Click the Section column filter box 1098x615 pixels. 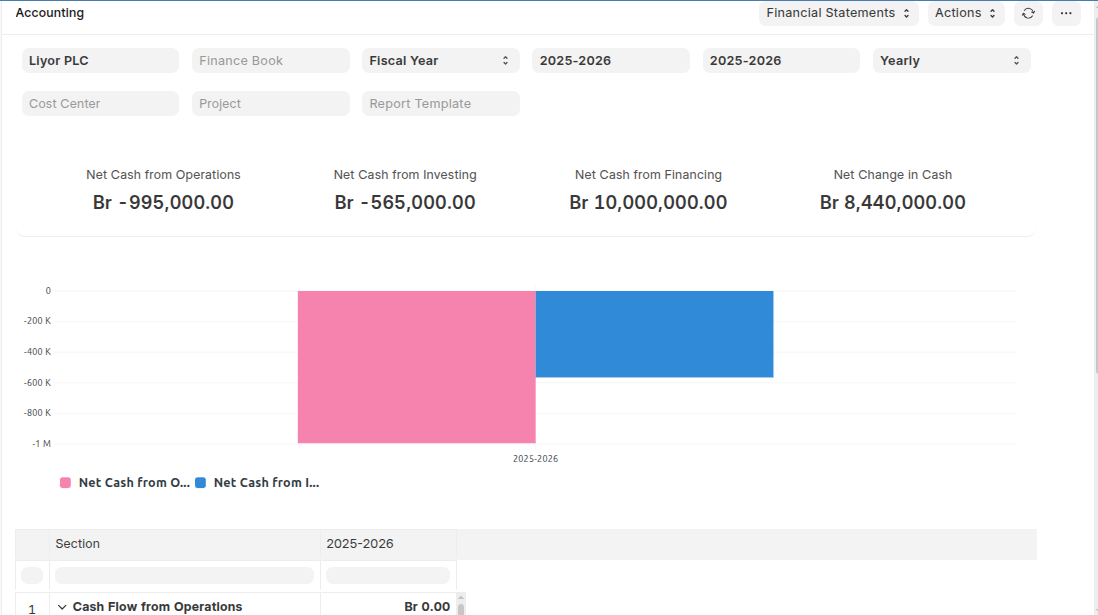pyautogui.click(x=185, y=576)
